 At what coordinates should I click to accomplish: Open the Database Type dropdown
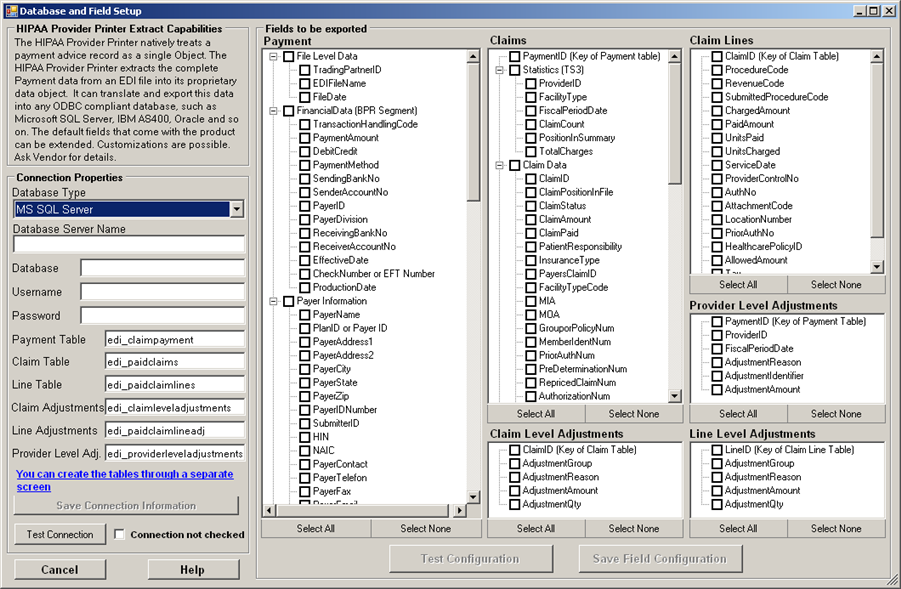(236, 209)
